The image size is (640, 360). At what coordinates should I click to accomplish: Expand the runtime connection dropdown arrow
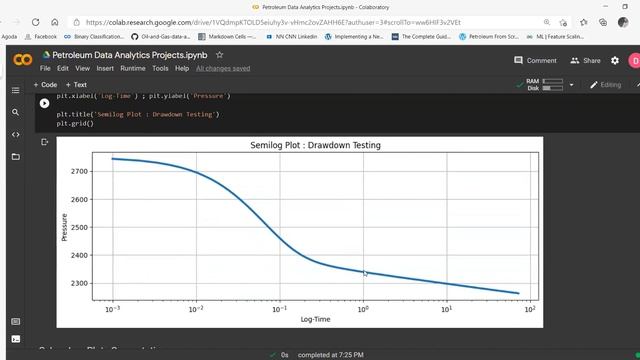[x=571, y=85]
